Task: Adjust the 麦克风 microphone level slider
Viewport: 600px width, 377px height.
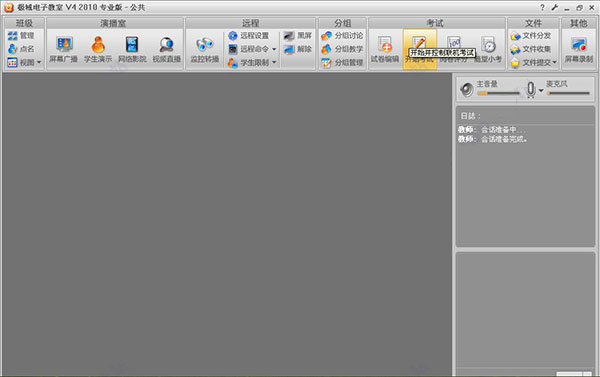Action: (x=569, y=93)
